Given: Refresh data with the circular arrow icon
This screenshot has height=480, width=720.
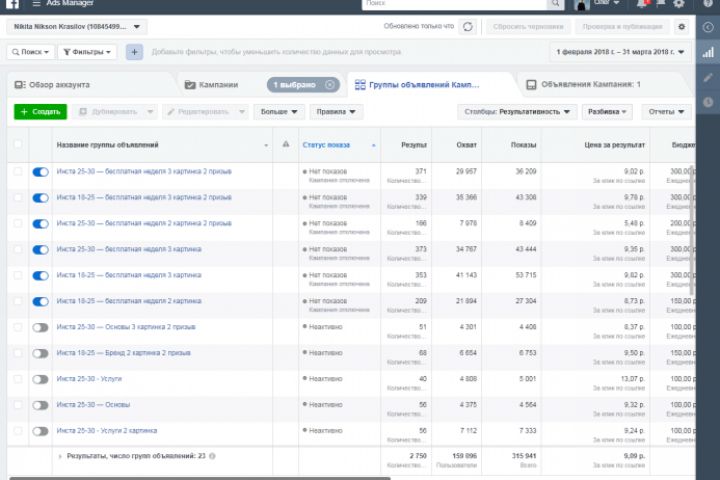Looking at the screenshot, I should [467, 27].
